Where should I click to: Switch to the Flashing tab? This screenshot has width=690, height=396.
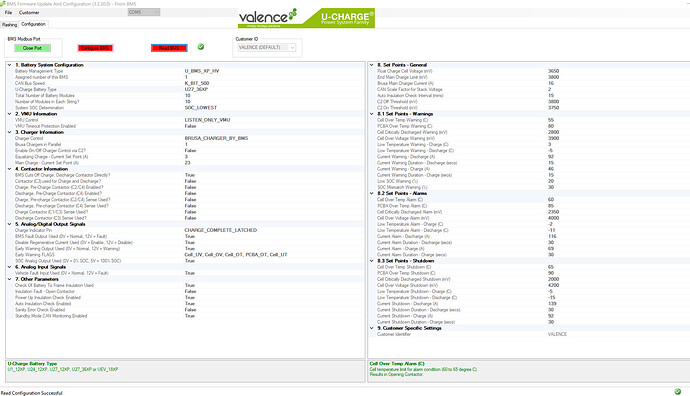pyautogui.click(x=9, y=25)
